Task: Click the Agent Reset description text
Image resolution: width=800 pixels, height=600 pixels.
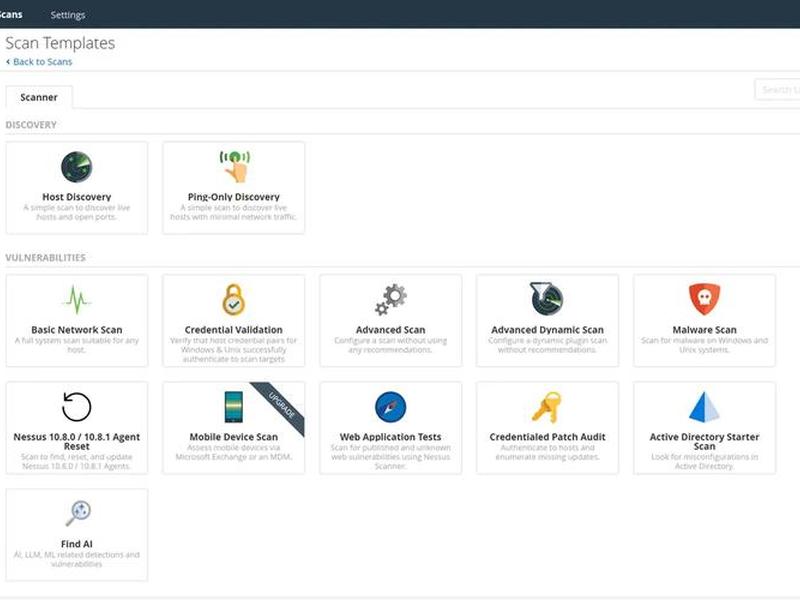Action: [x=77, y=461]
